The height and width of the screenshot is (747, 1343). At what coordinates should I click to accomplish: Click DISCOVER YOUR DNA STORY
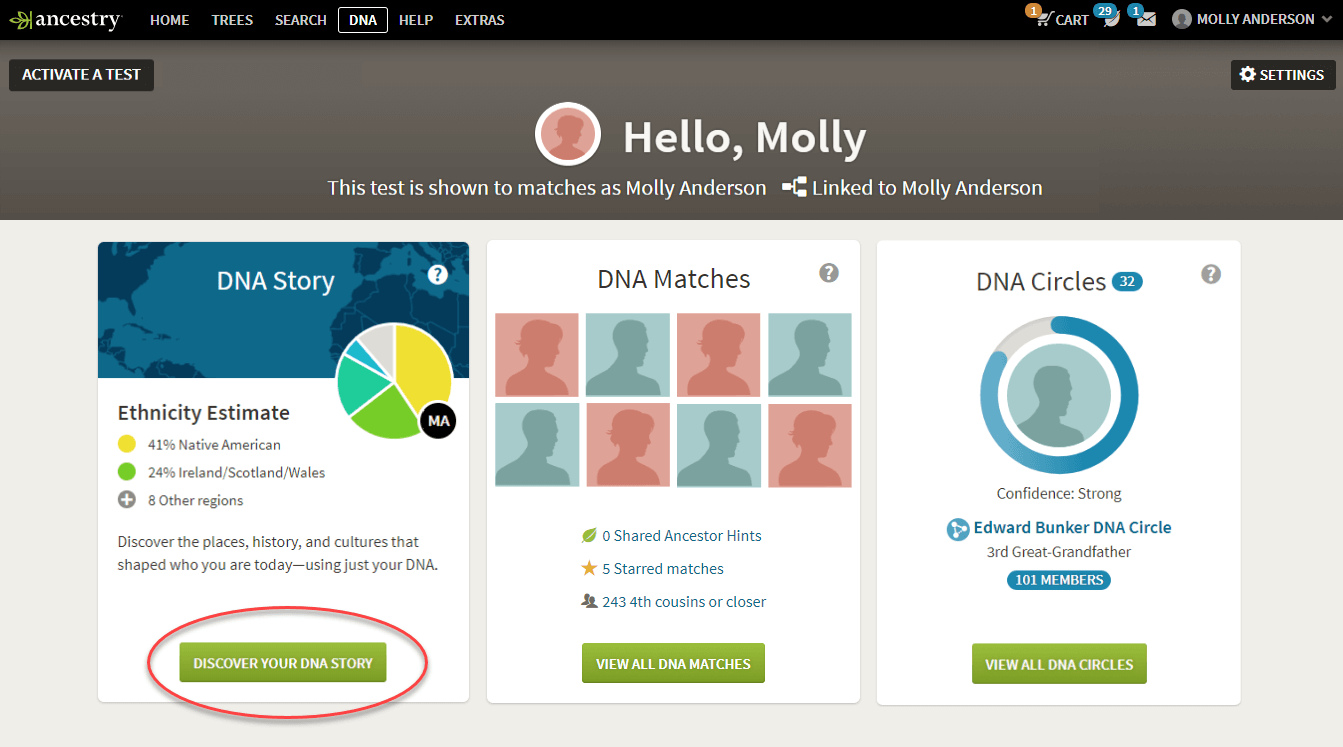coord(283,662)
